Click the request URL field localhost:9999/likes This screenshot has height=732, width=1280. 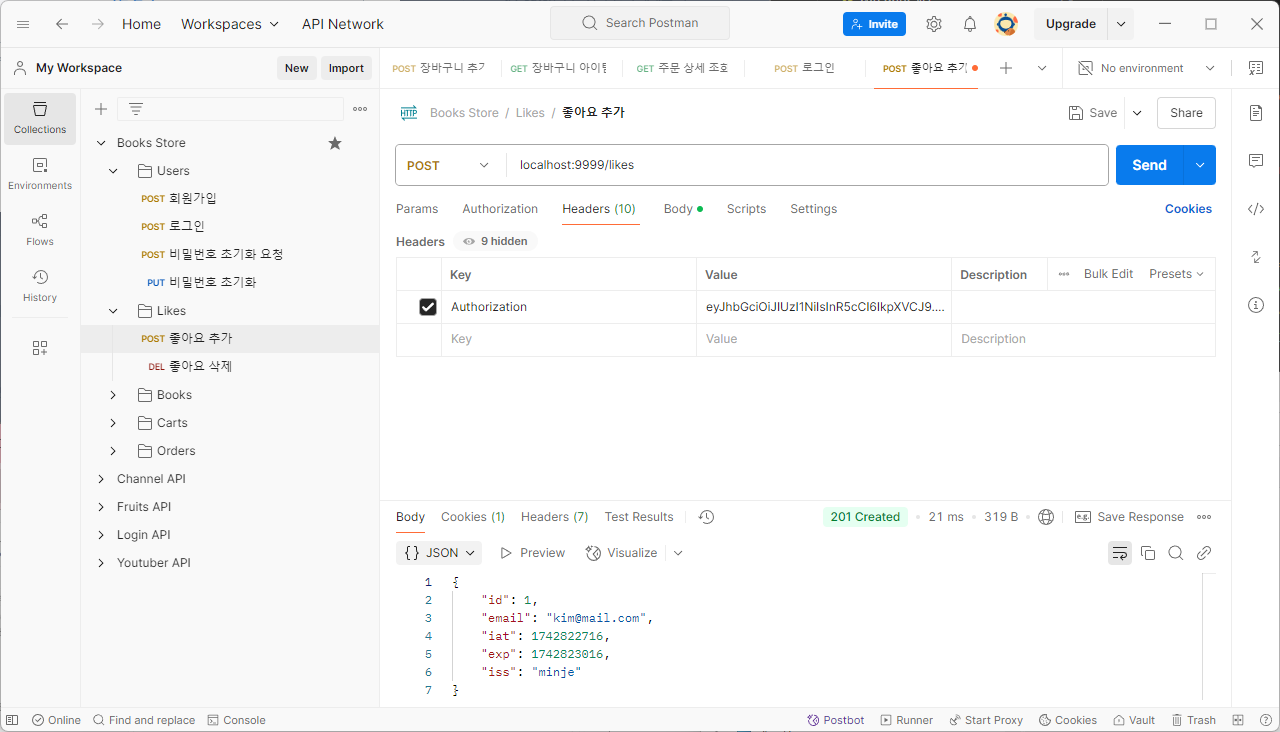click(808, 165)
